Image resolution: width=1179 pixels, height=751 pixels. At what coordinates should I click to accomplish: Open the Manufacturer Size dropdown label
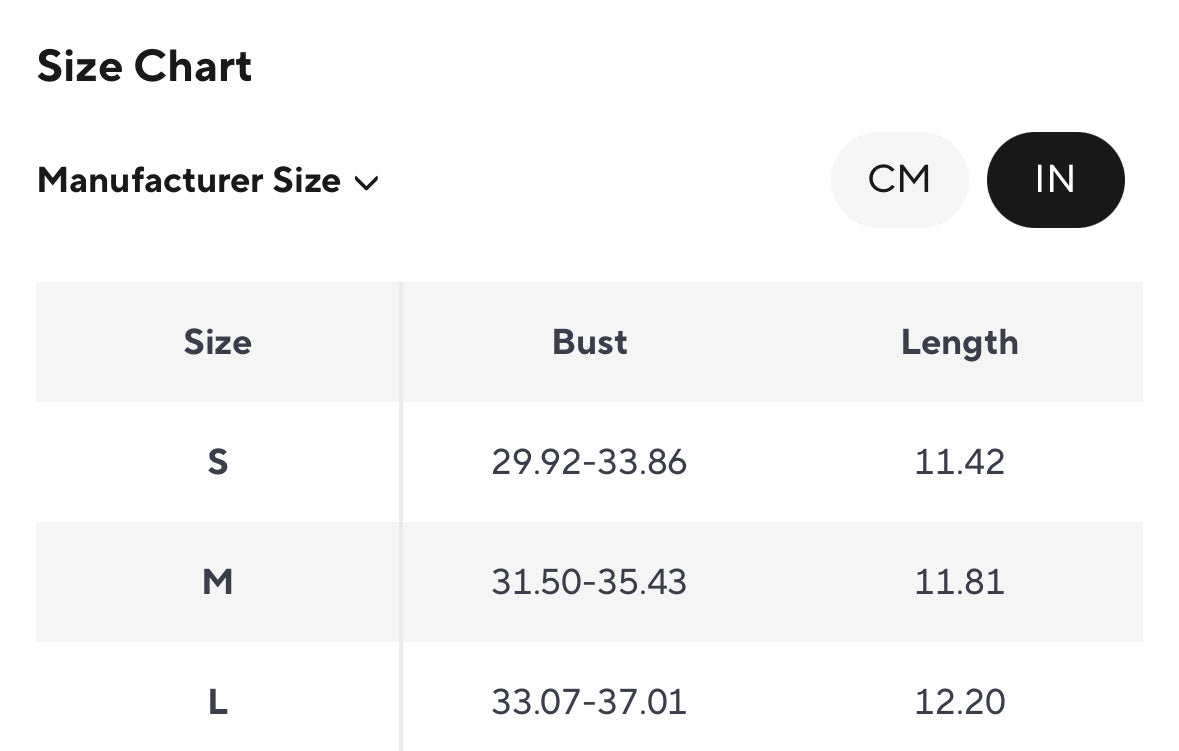[x=189, y=181]
